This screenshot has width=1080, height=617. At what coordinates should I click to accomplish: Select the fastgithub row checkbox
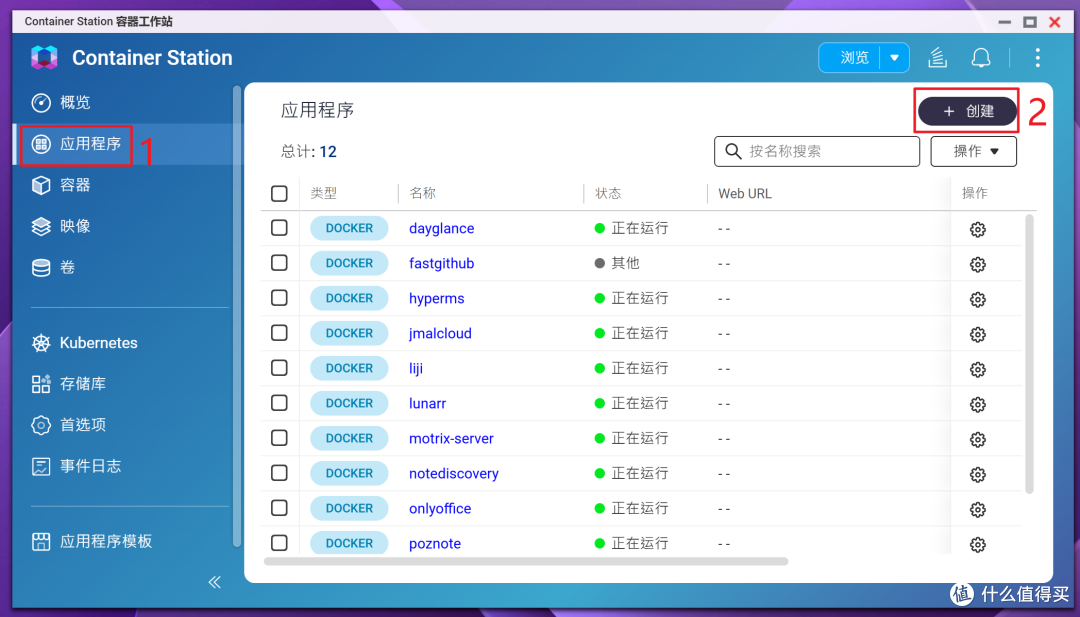point(279,263)
